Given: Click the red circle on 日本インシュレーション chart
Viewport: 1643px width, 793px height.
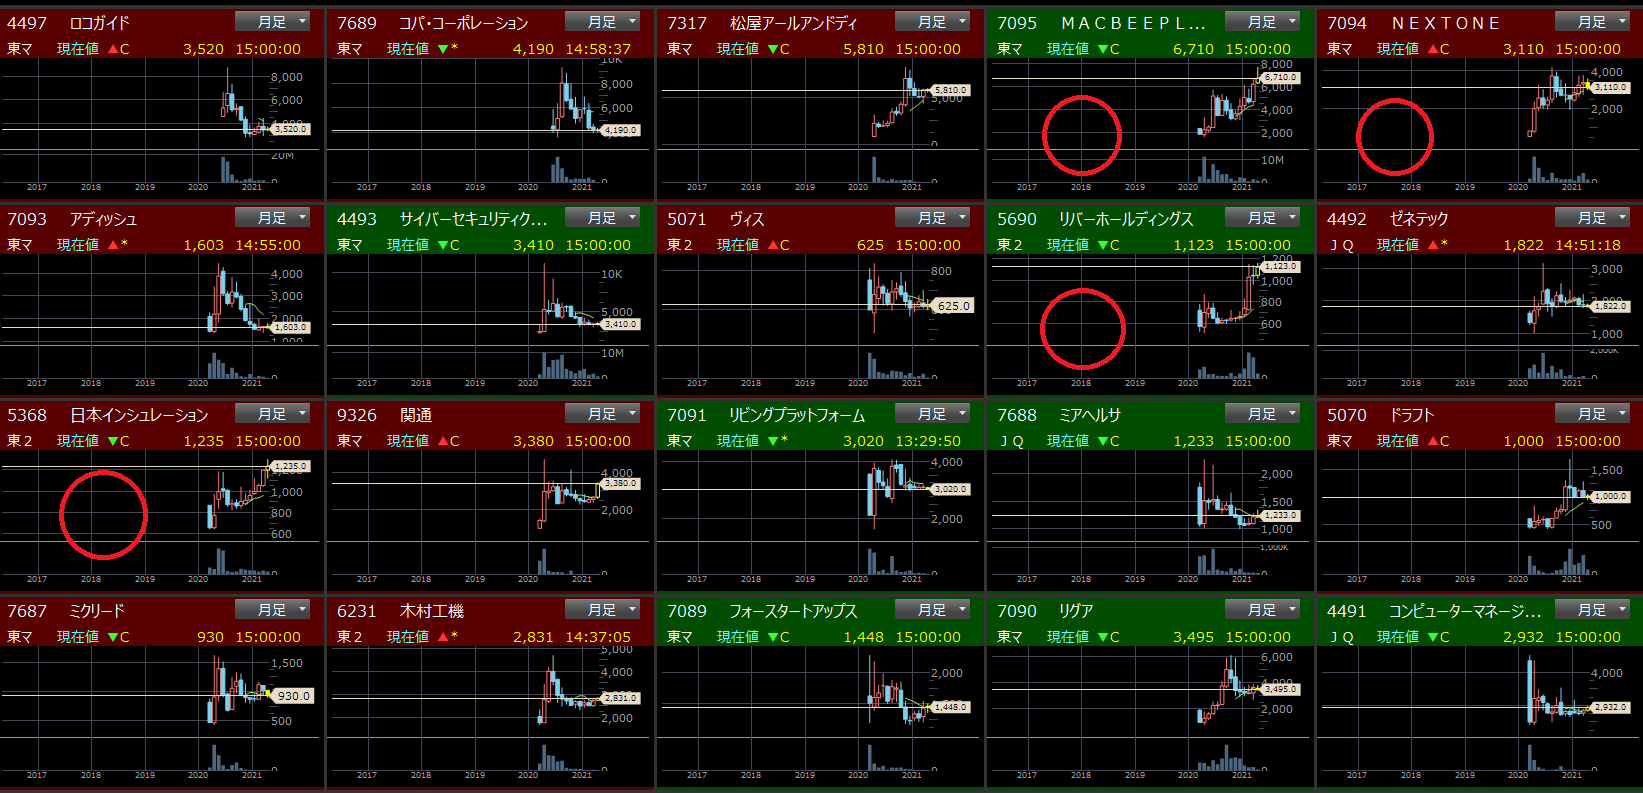Looking at the screenshot, I should (x=103, y=514).
